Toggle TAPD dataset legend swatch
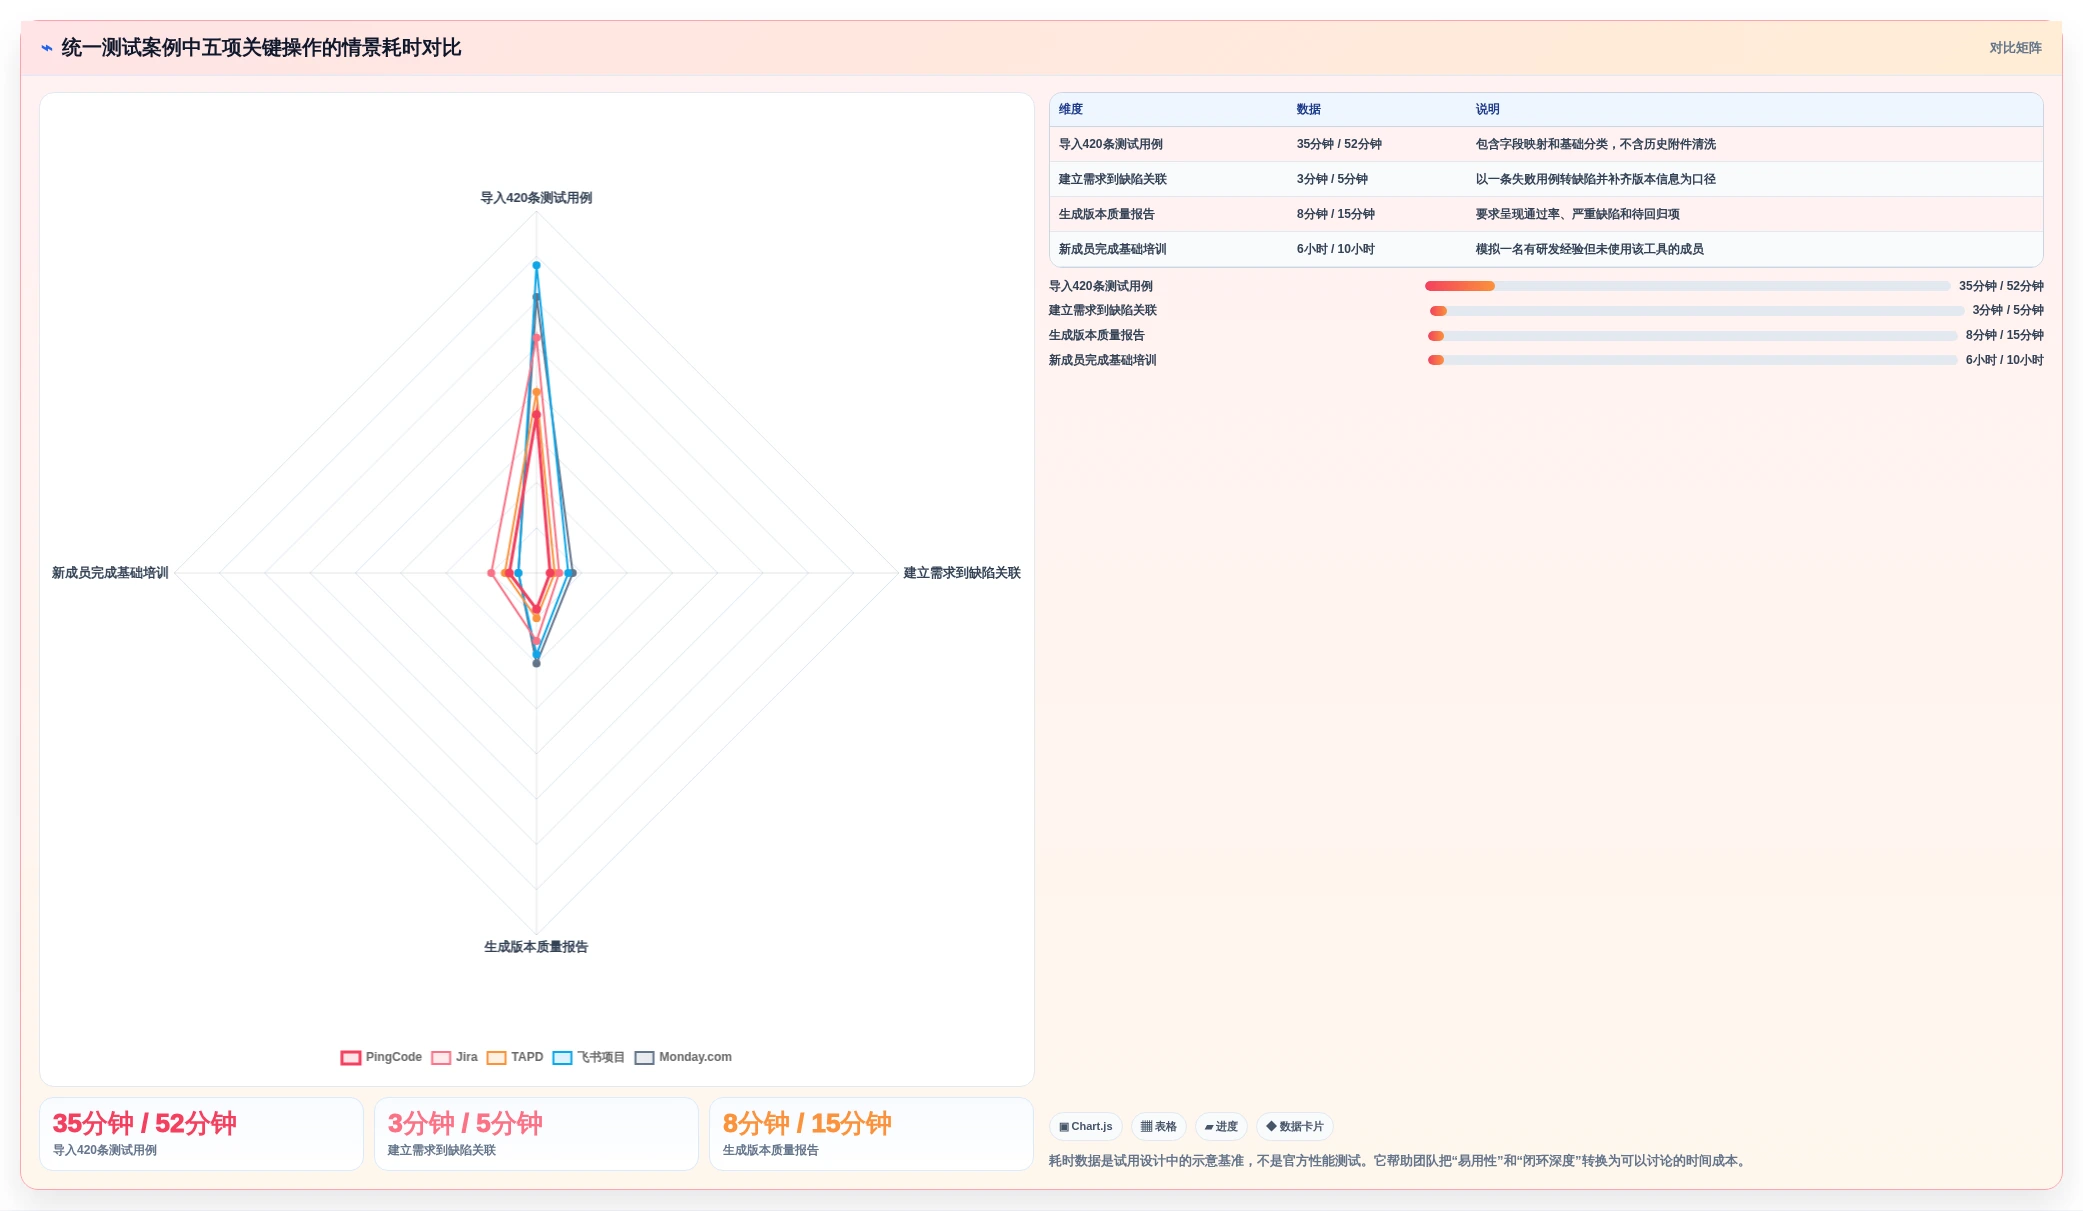This screenshot has width=2083, height=1211. [x=496, y=1058]
